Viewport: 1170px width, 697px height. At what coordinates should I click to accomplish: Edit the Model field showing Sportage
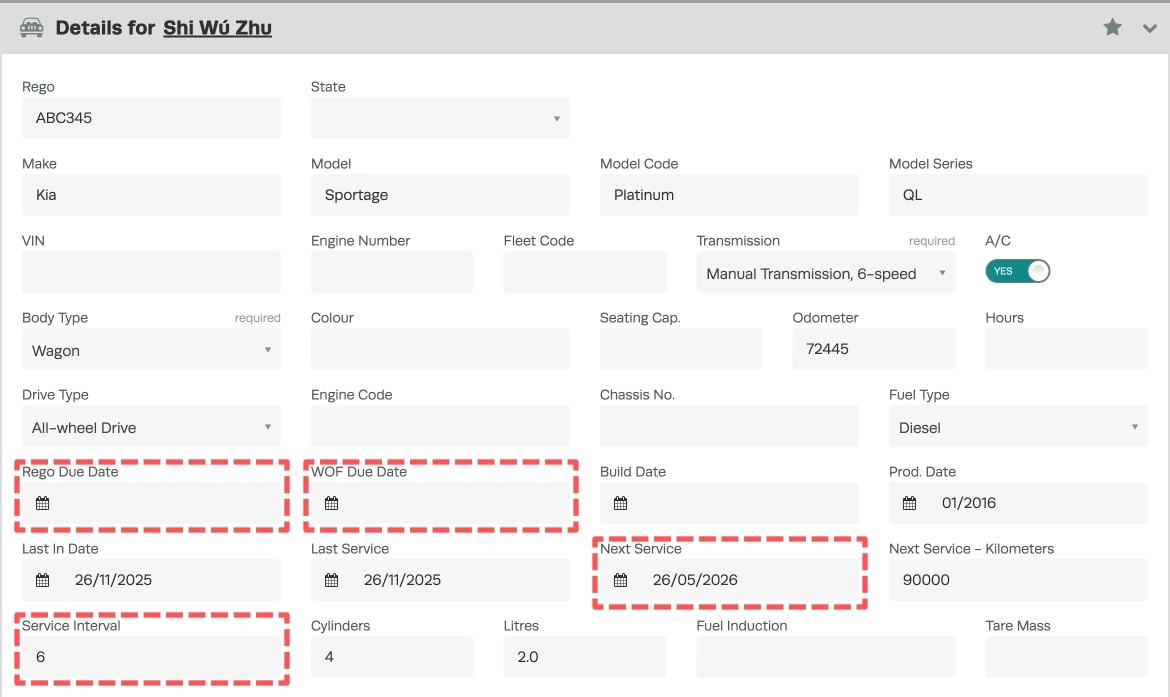click(440, 195)
